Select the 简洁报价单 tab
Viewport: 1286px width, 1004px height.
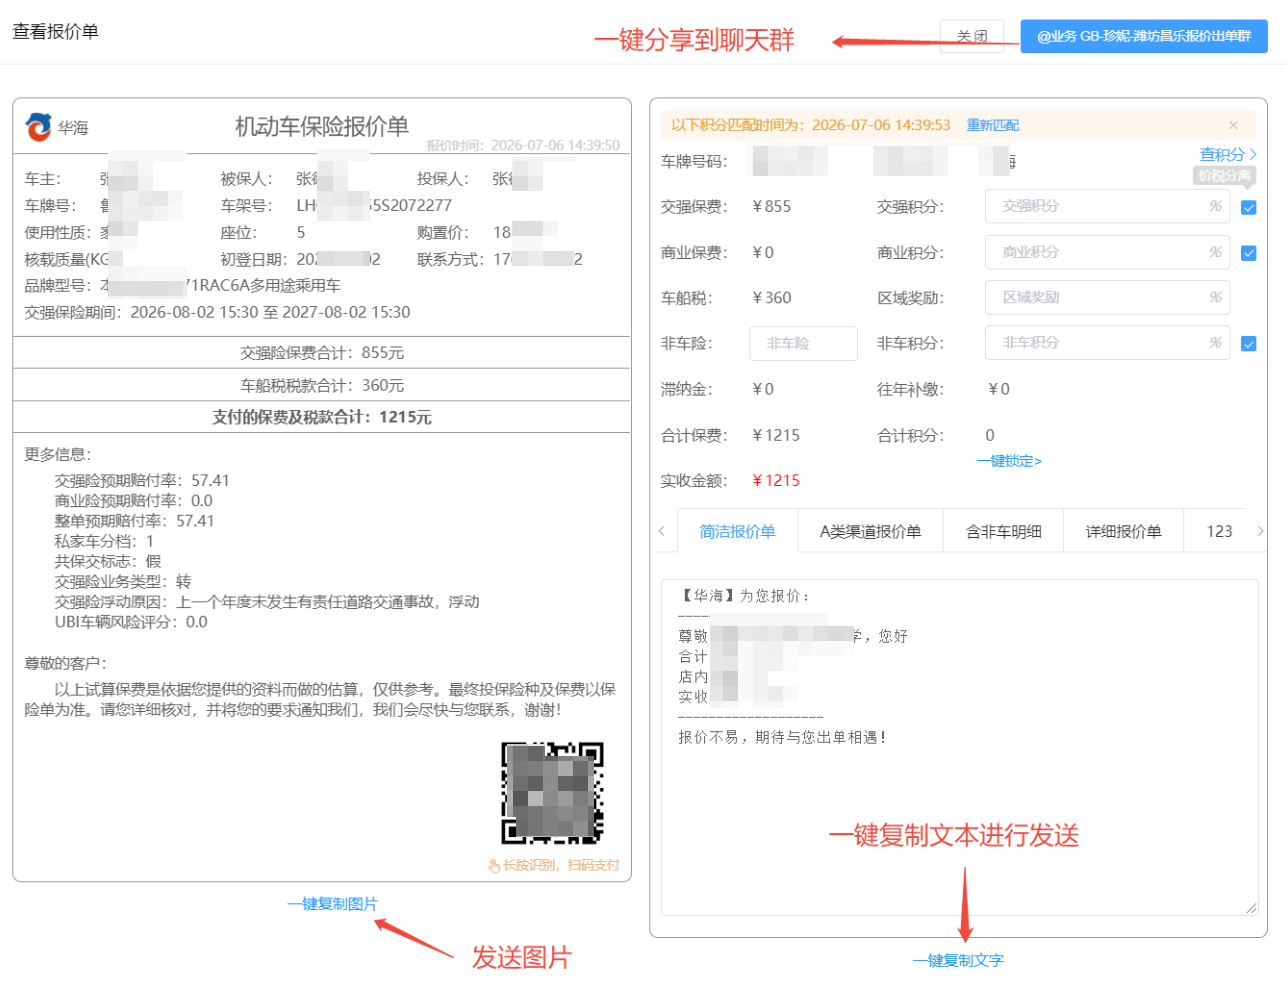click(737, 531)
